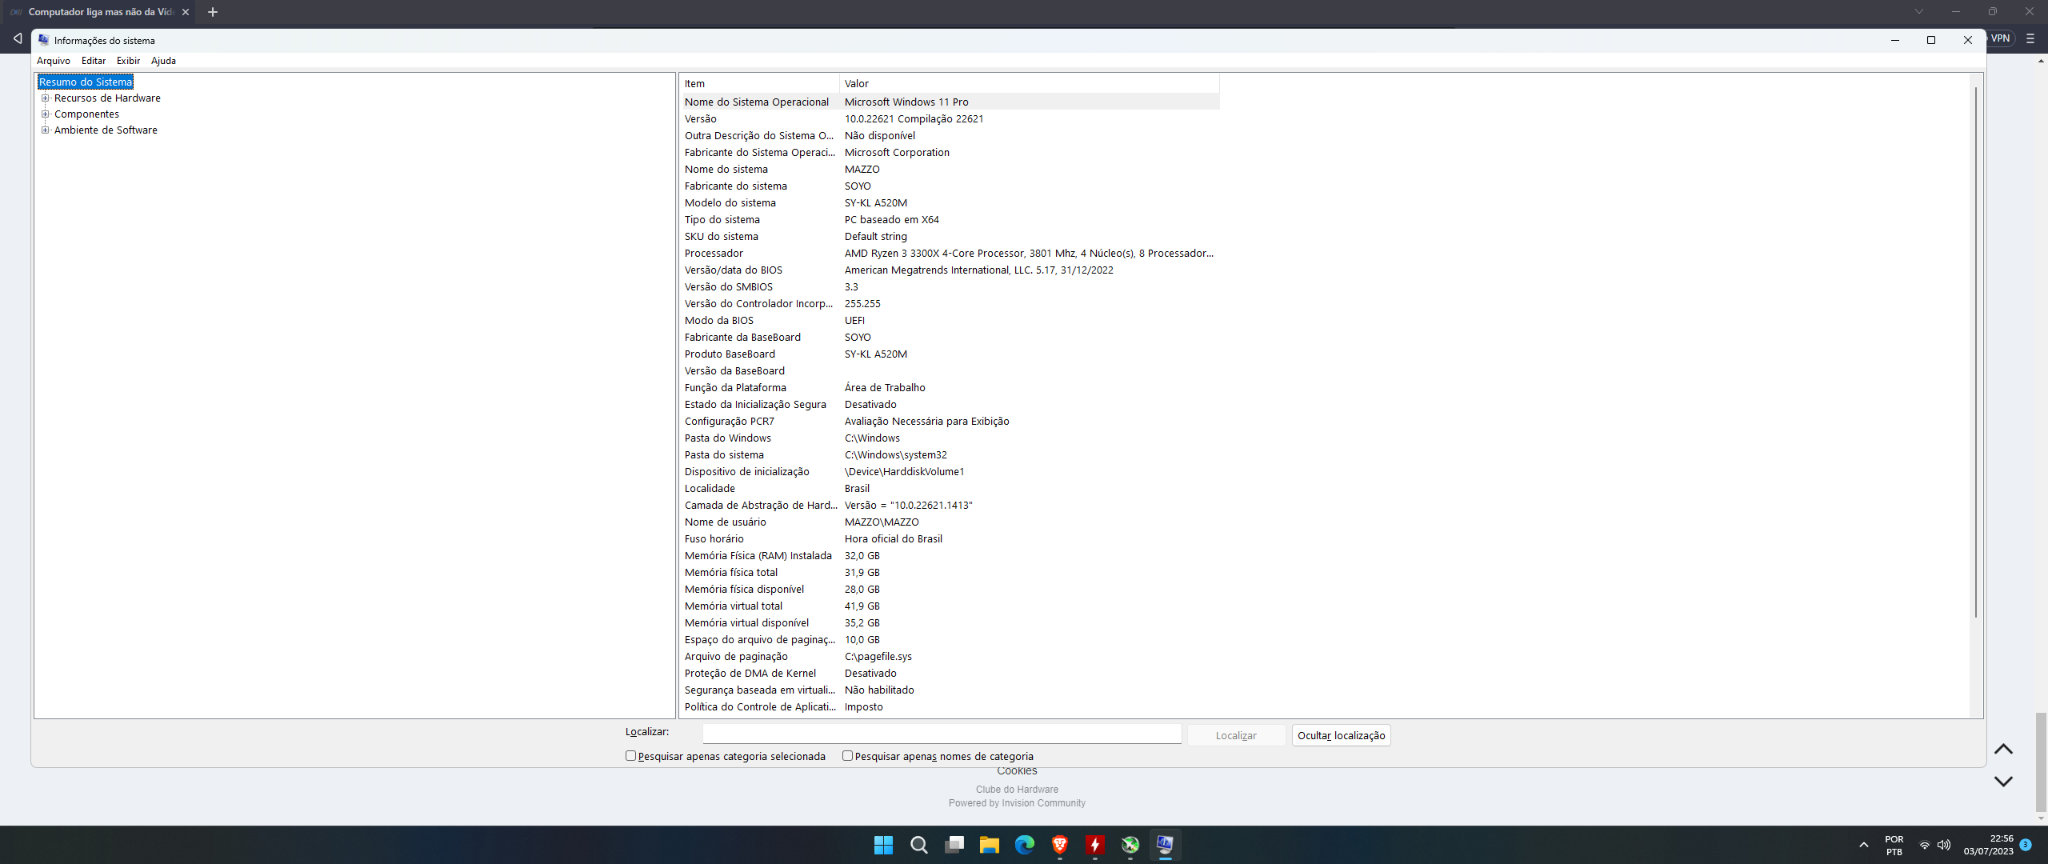This screenshot has width=2048, height=864.
Task: Click the Localizar button
Action: point(1236,735)
